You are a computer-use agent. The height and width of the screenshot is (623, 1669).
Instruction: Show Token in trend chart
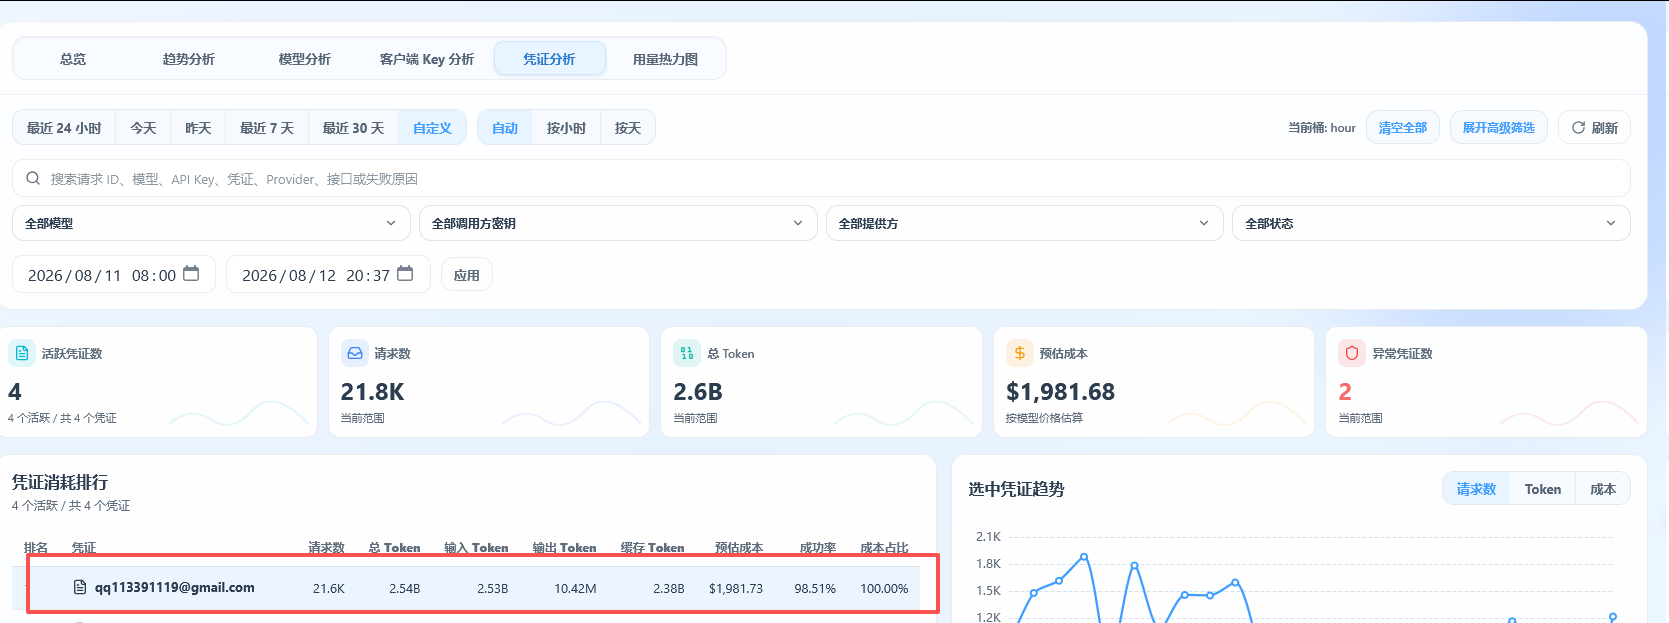pos(1543,489)
